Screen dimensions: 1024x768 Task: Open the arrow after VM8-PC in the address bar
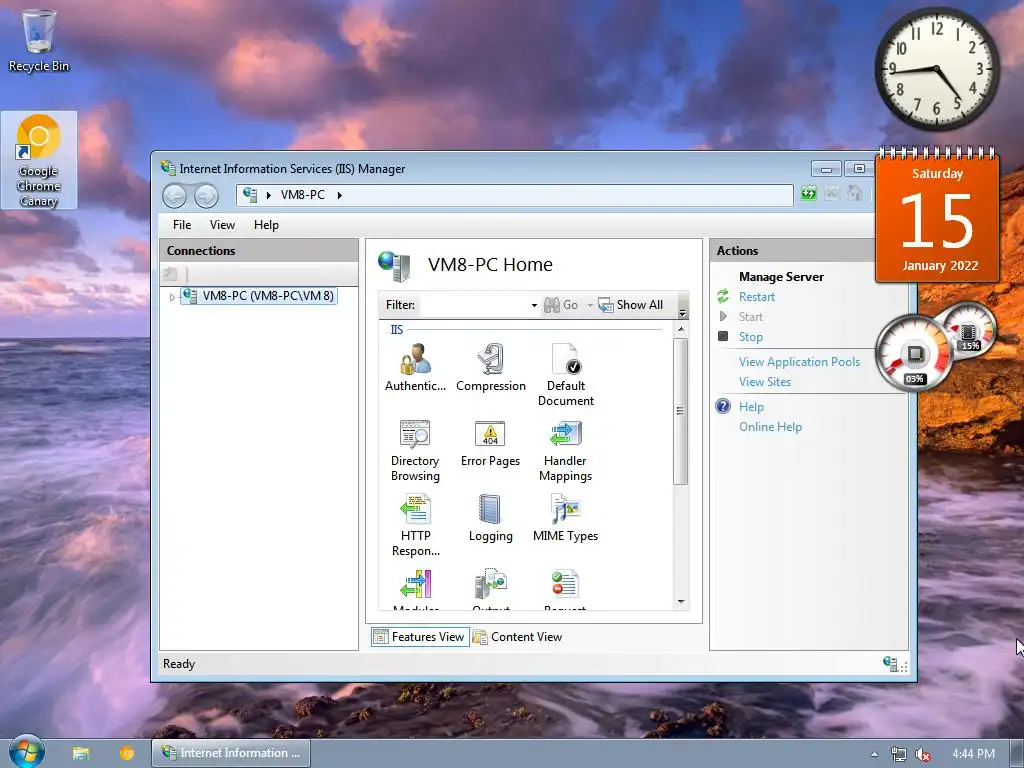point(340,195)
